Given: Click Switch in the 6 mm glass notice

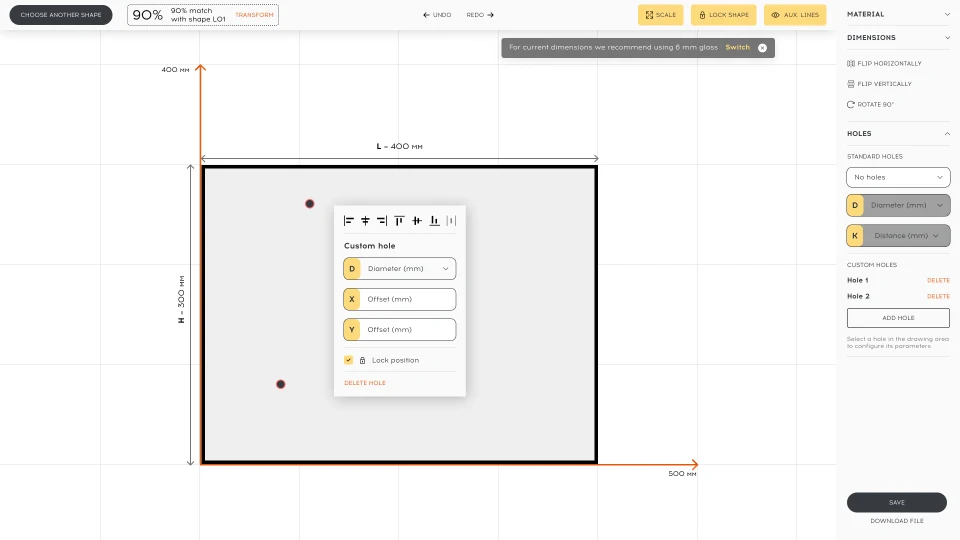Looking at the screenshot, I should [737, 47].
